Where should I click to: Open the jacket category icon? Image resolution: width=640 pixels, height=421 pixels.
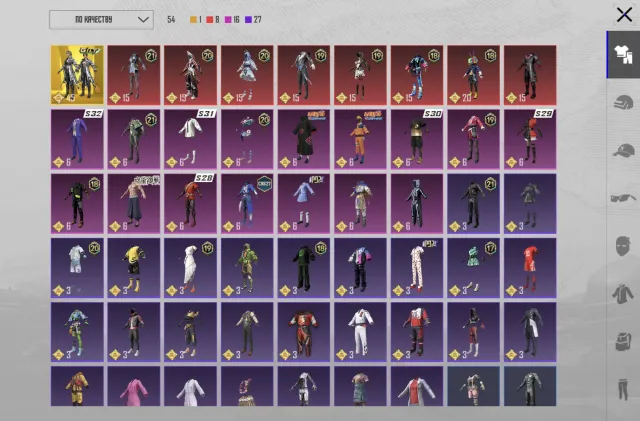[623, 294]
